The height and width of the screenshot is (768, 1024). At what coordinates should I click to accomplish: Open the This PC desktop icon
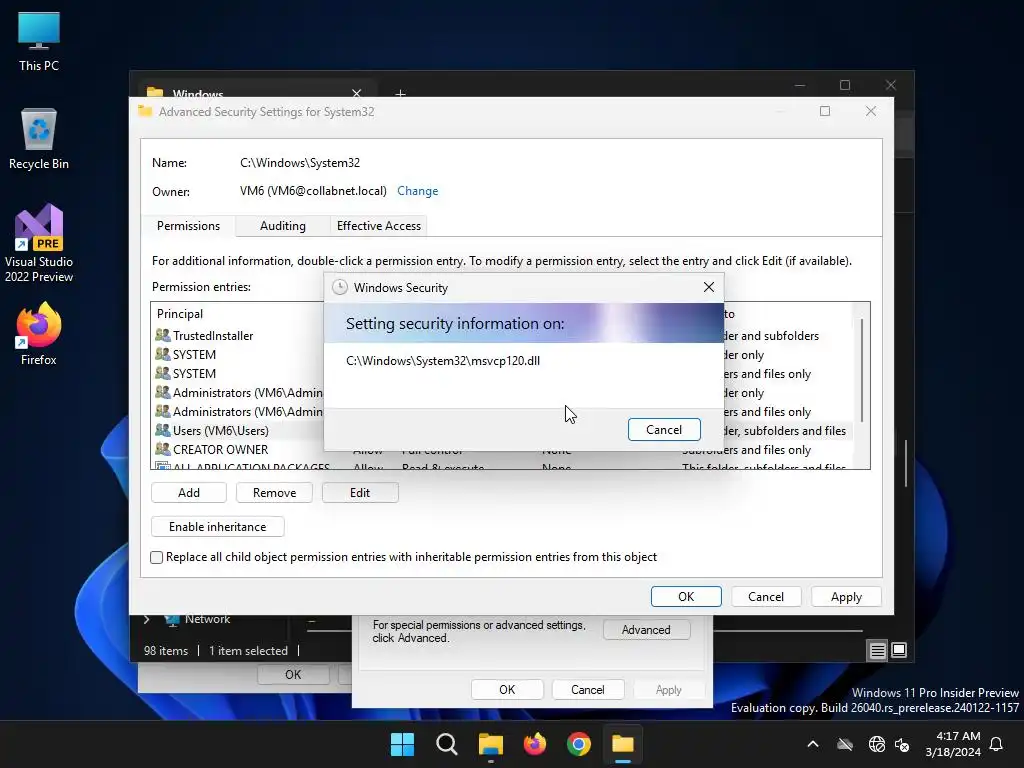(39, 42)
